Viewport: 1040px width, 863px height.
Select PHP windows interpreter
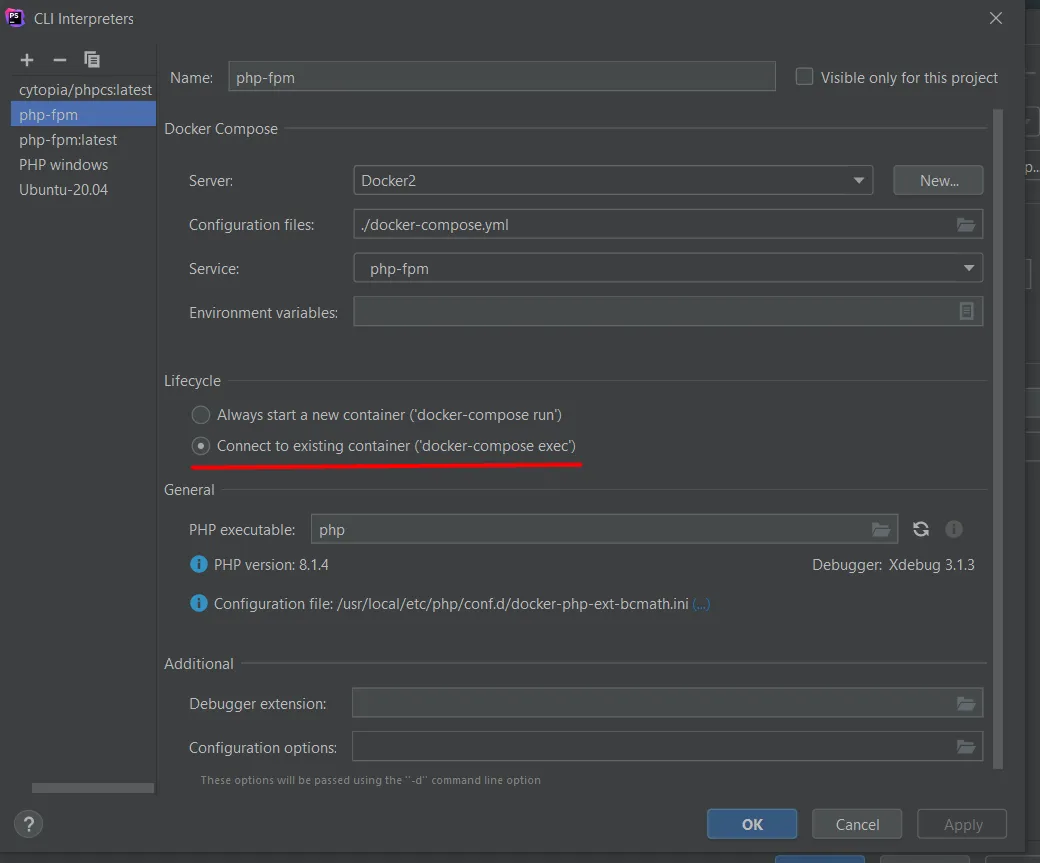[x=84, y=165]
